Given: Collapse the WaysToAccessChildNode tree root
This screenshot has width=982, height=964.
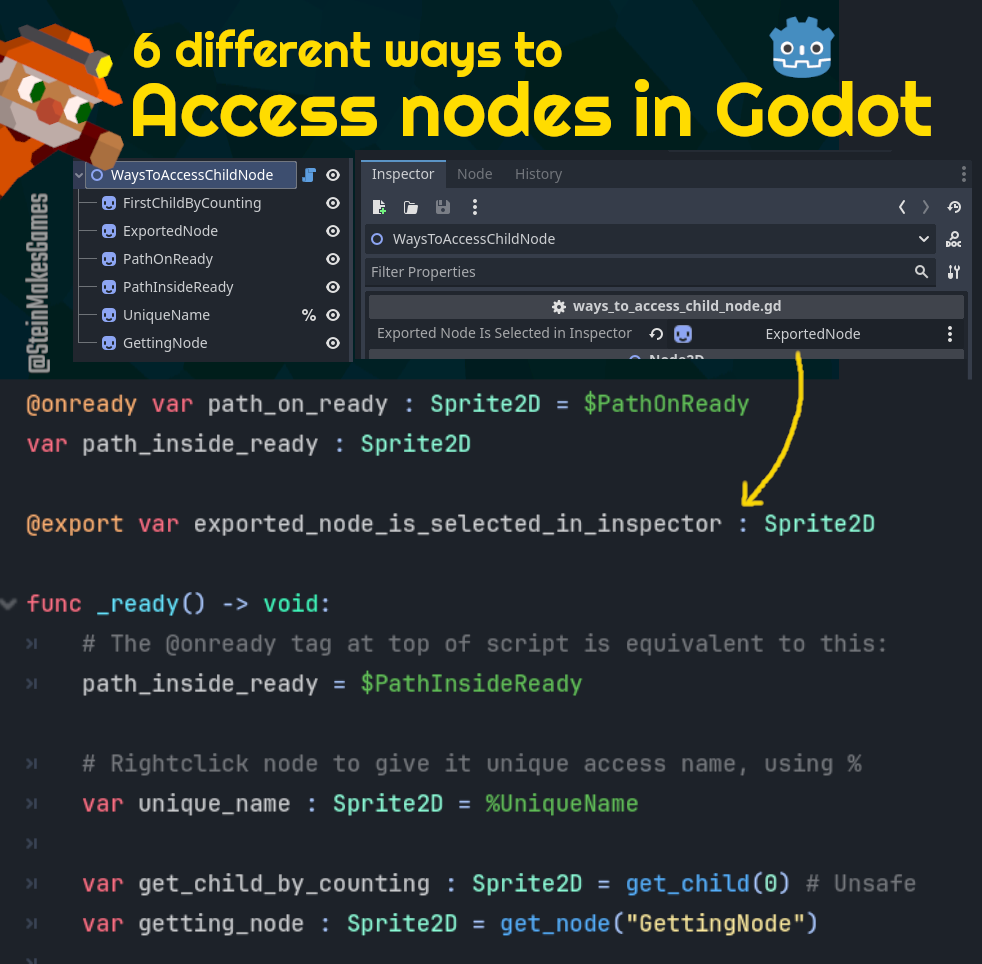Looking at the screenshot, I should pos(79,175).
